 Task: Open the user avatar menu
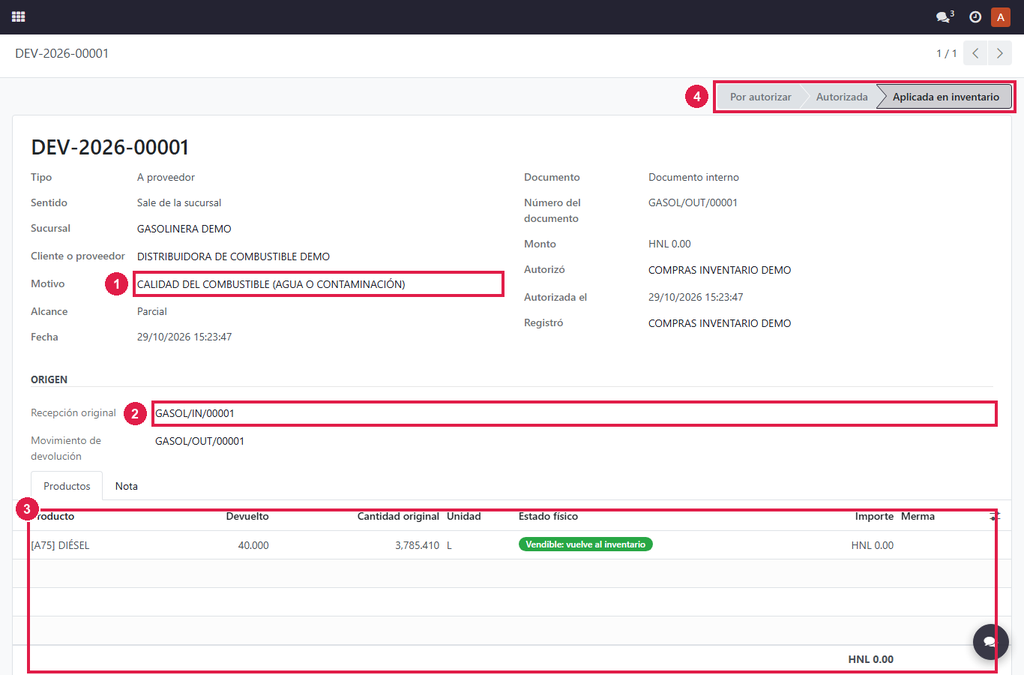[x=1000, y=17]
